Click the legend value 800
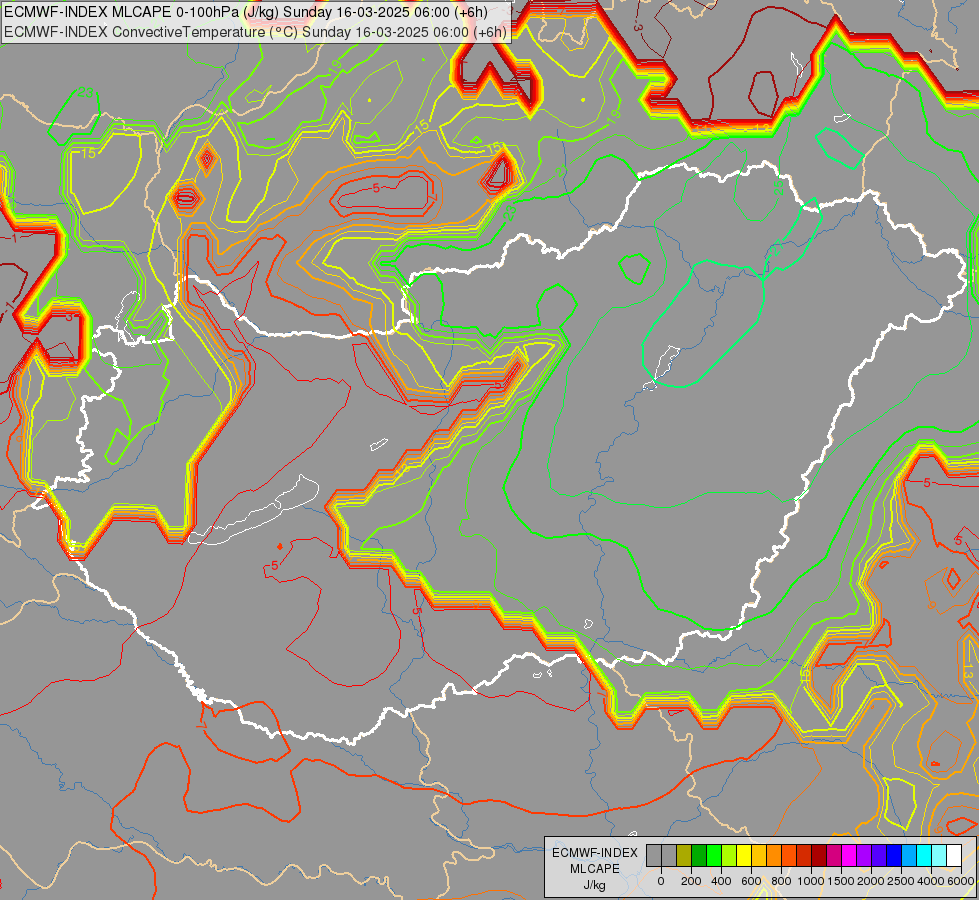Image resolution: width=979 pixels, height=900 pixels. (x=781, y=881)
